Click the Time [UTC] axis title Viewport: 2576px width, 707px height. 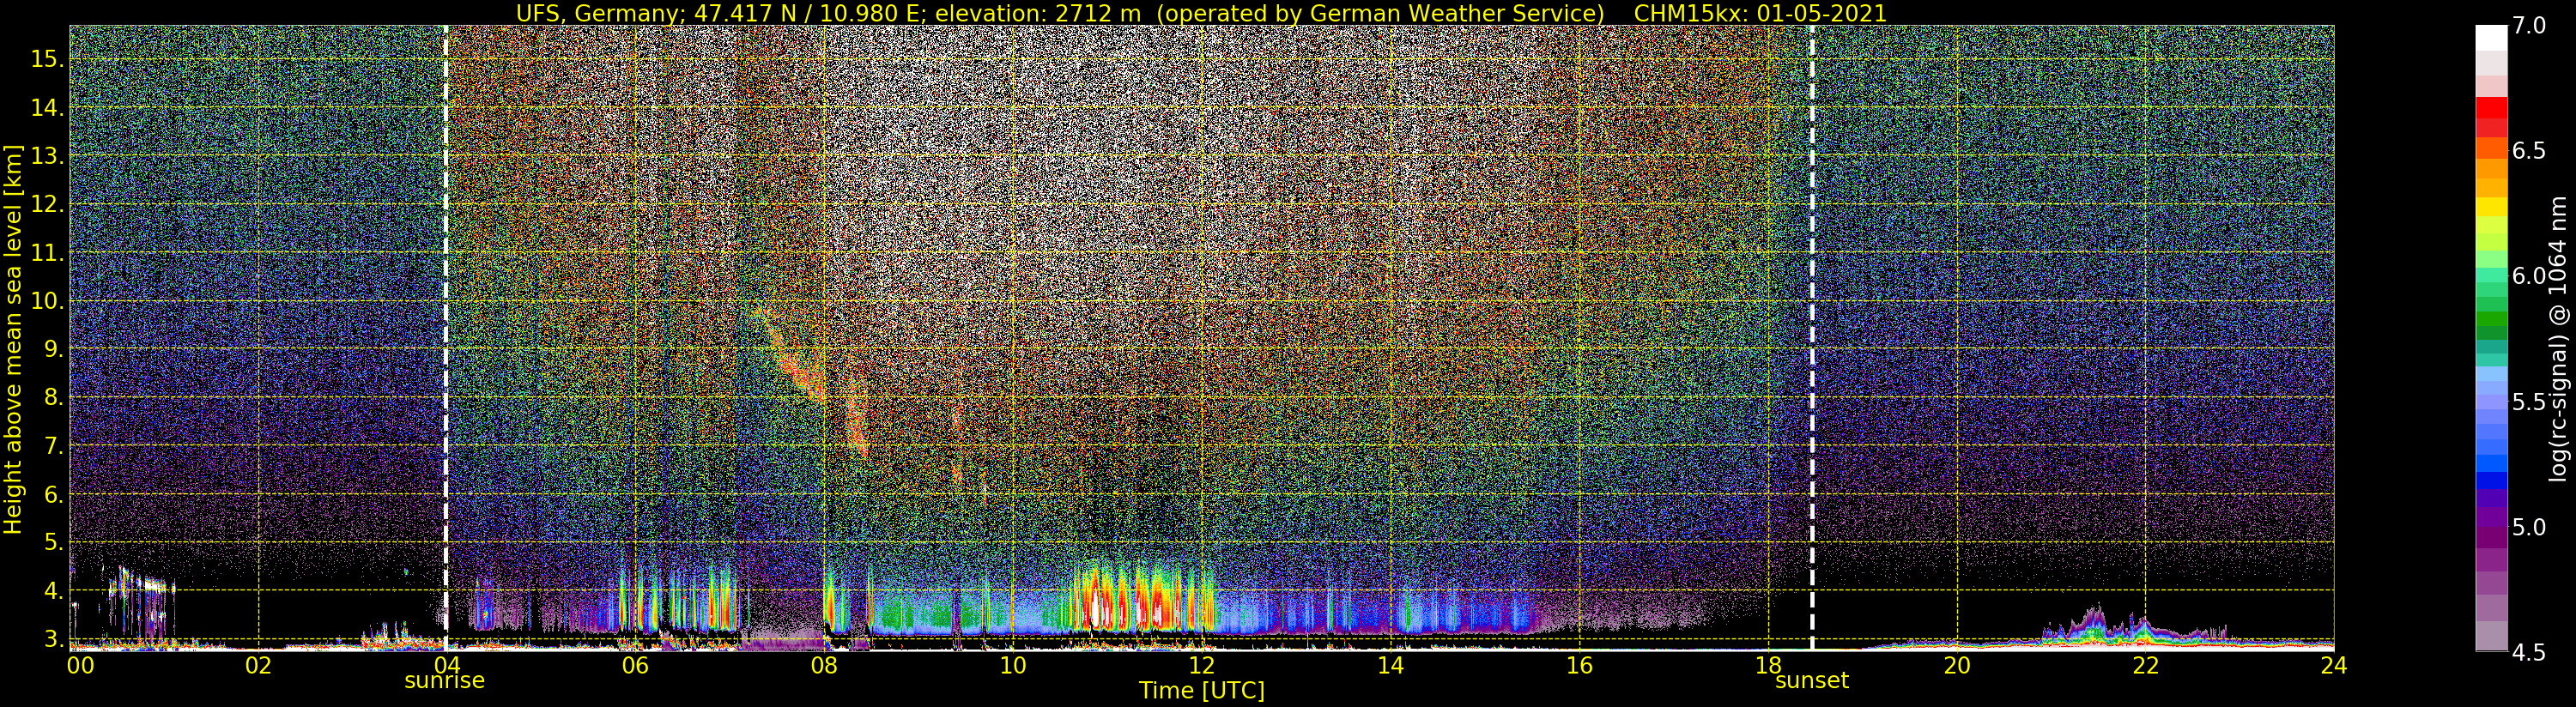(1202, 690)
